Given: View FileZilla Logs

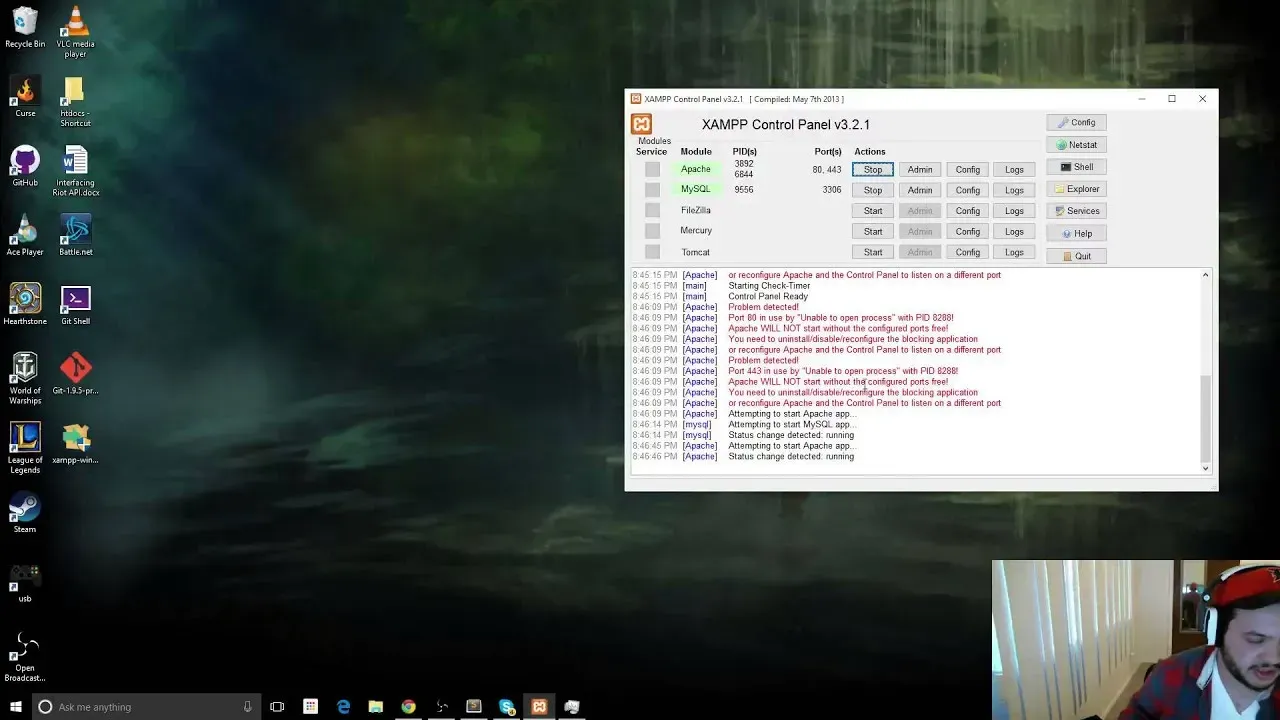Looking at the screenshot, I should coord(1014,211).
